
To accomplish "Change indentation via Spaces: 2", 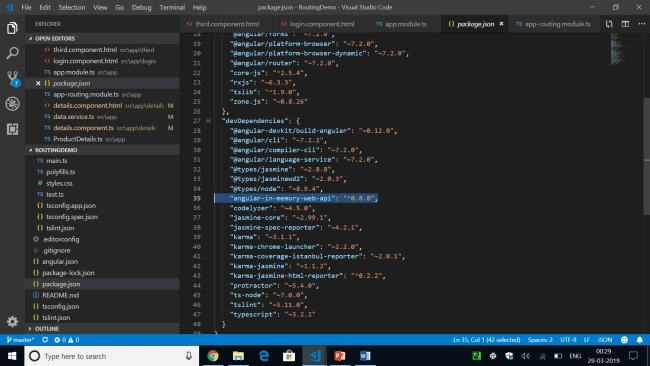I will (x=540, y=340).
